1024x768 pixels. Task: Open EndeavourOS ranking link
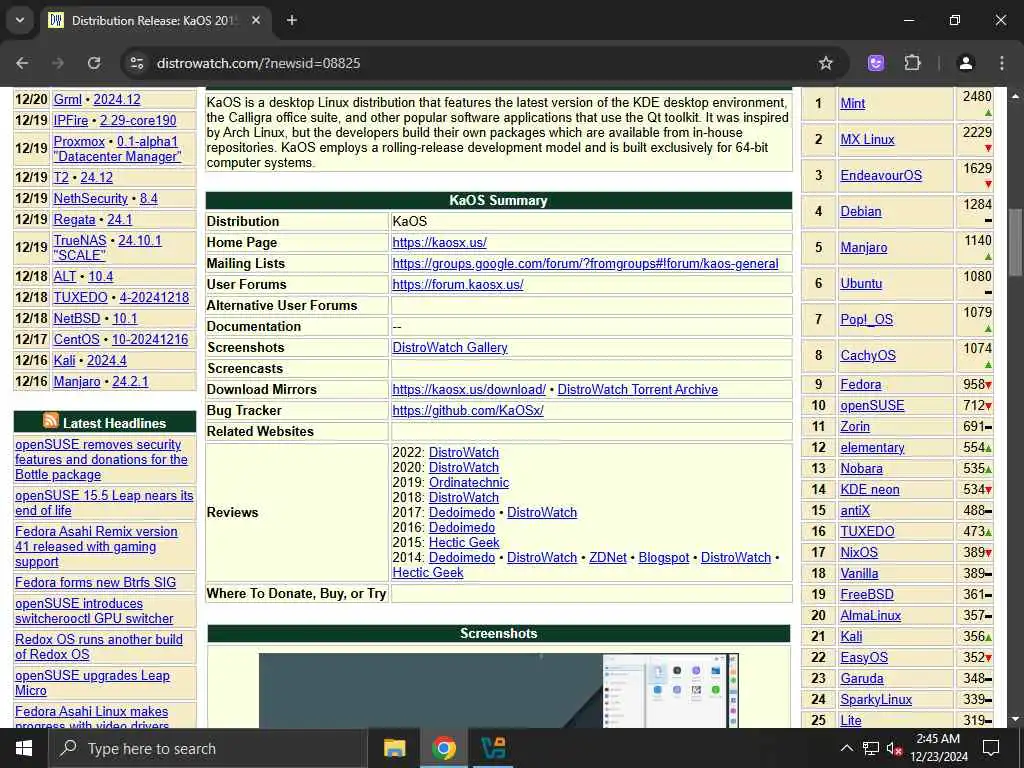point(881,175)
